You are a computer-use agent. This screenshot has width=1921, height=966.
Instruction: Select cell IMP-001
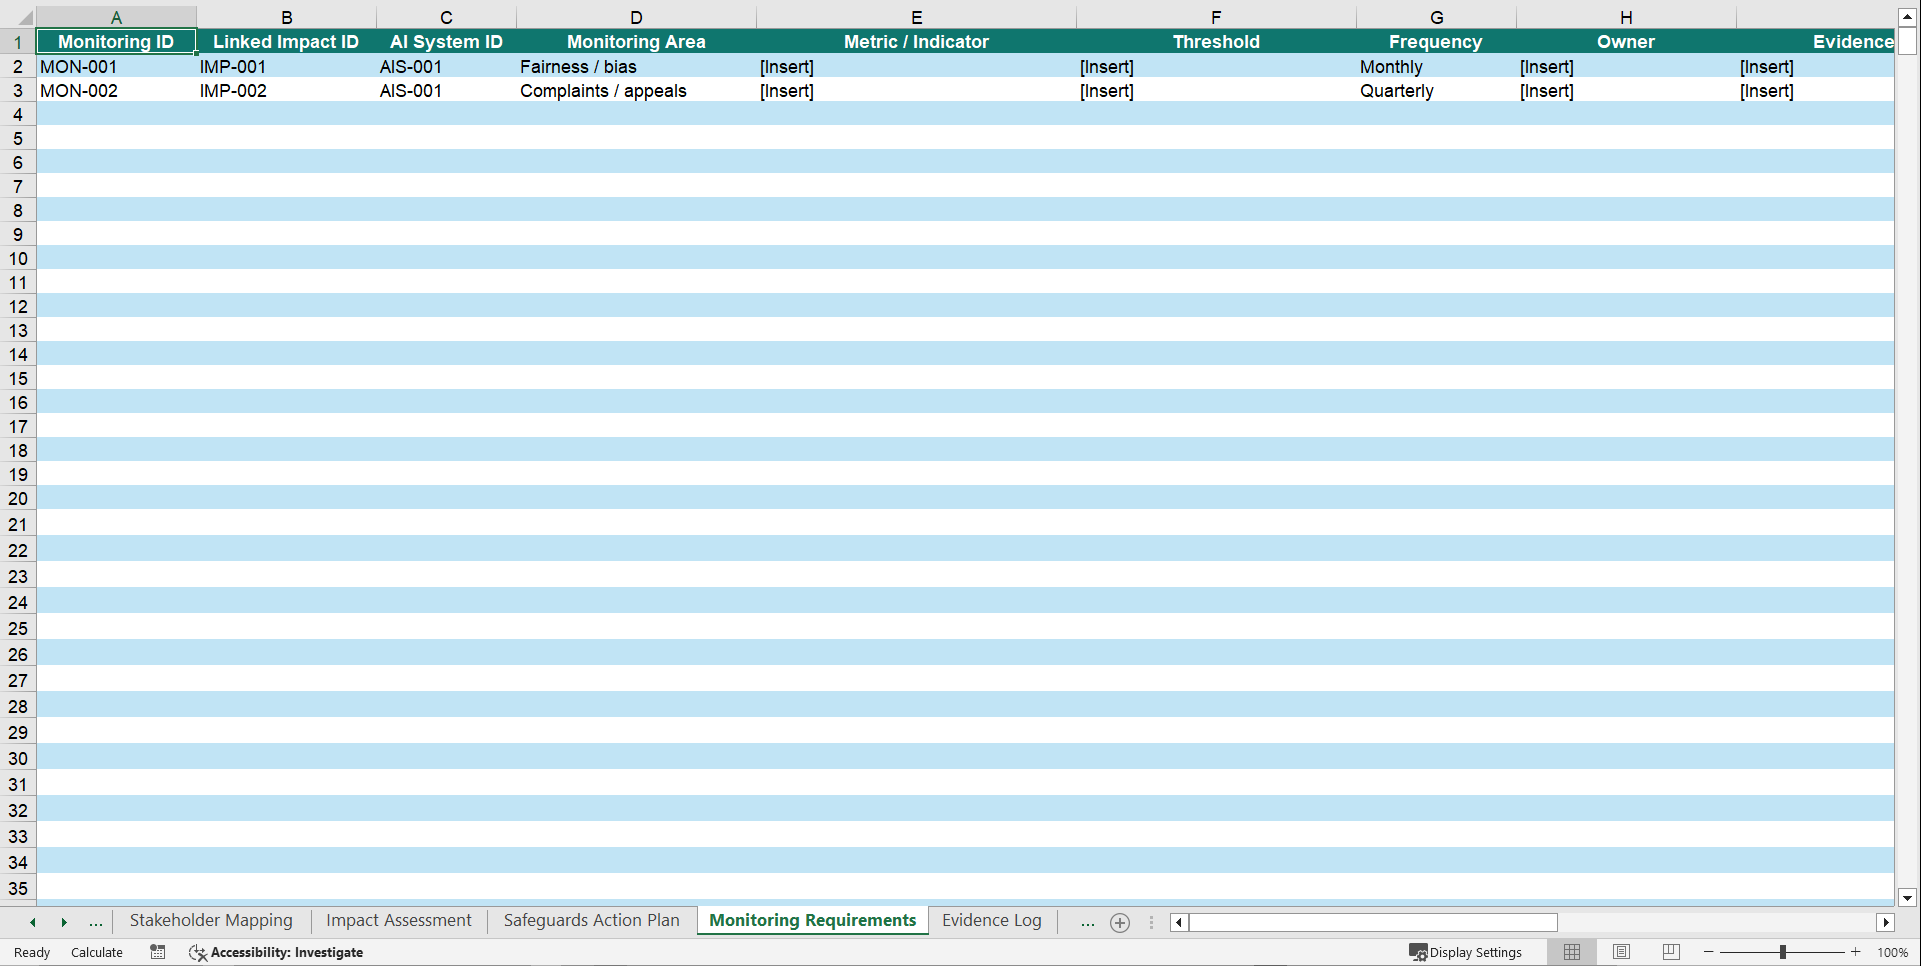point(286,66)
